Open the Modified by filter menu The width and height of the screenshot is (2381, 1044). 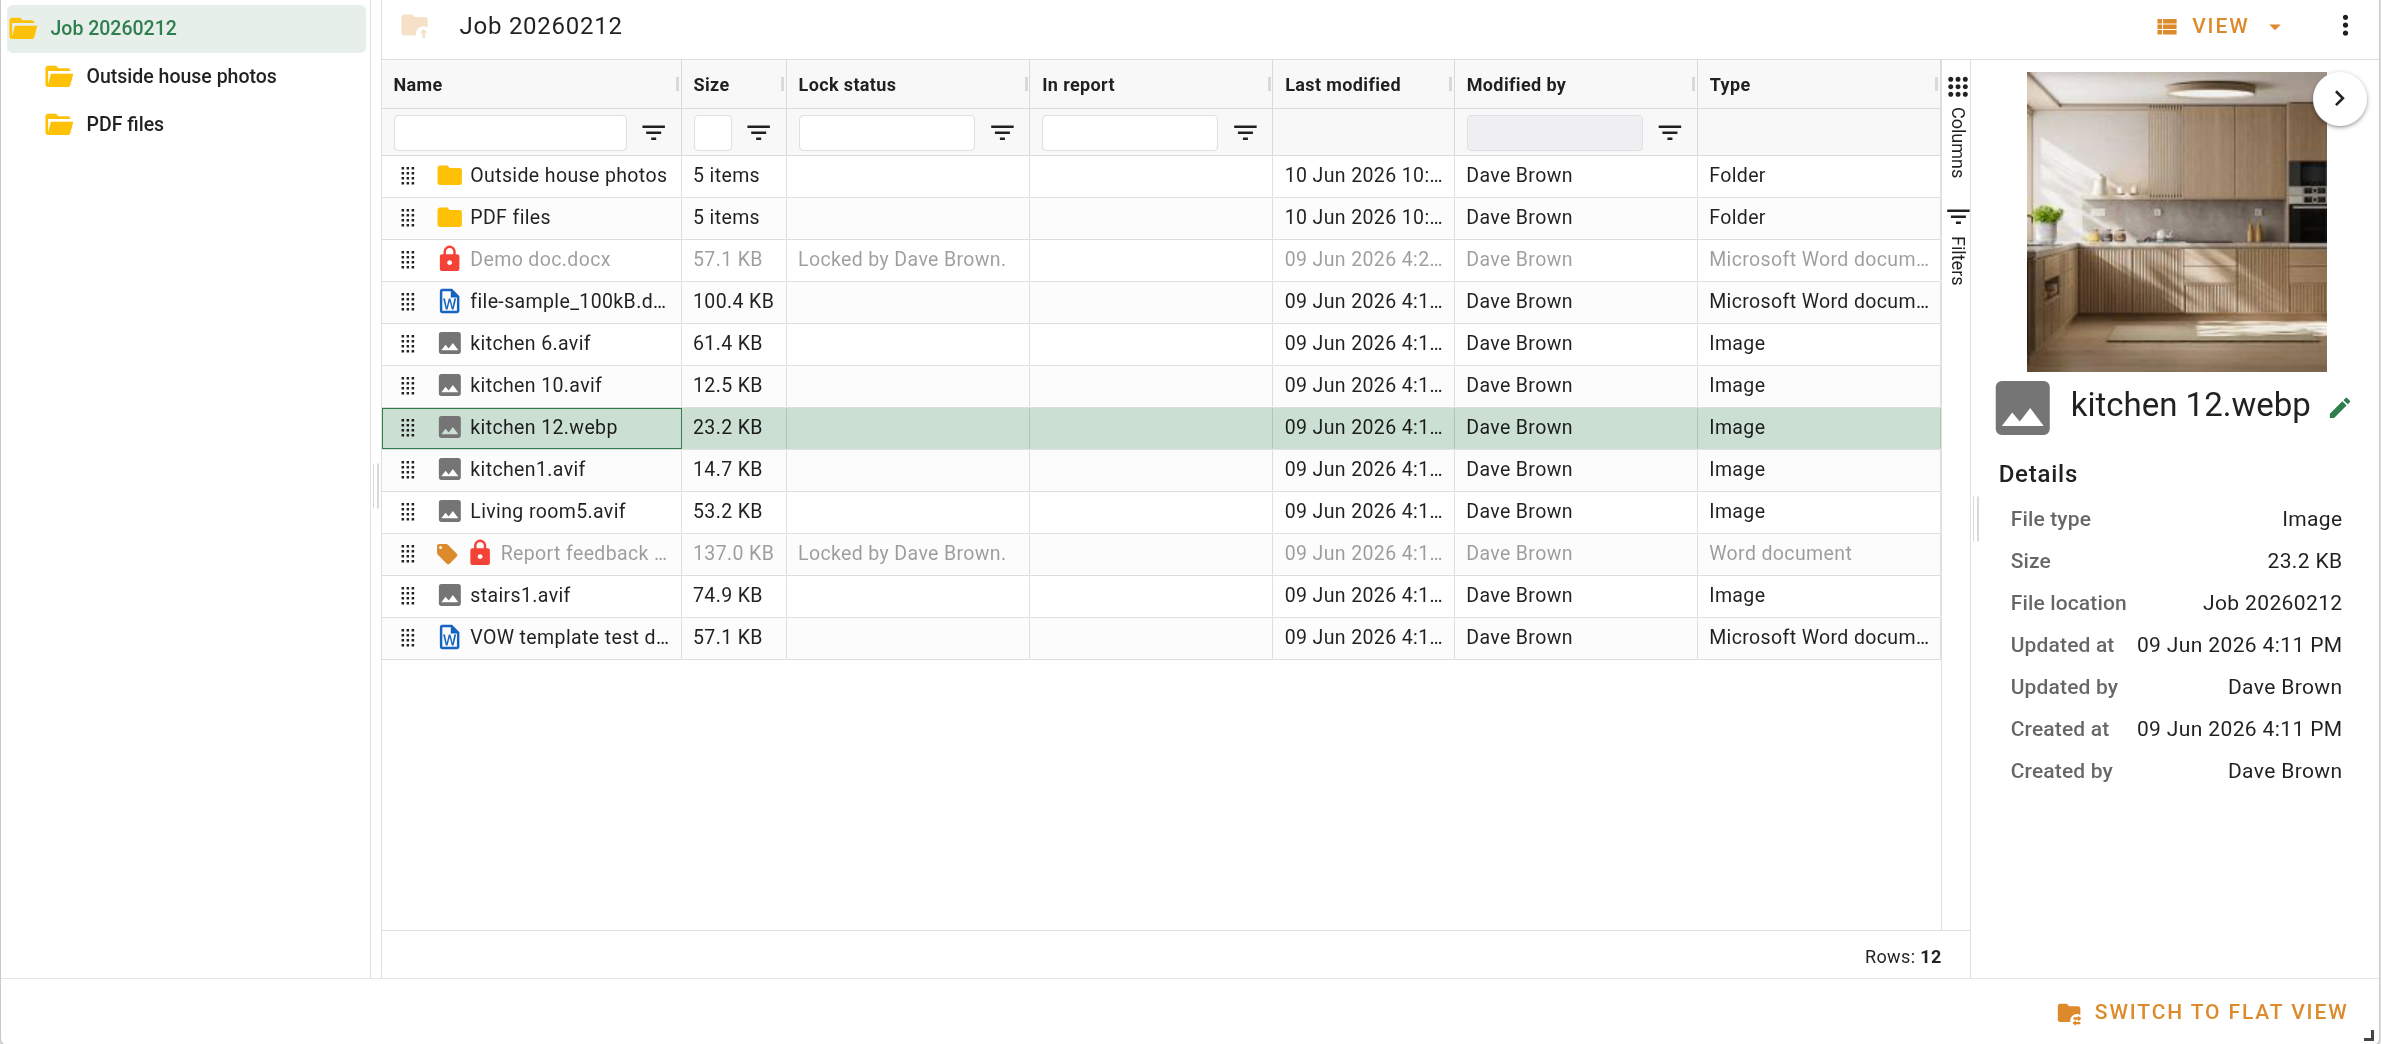tap(1669, 132)
